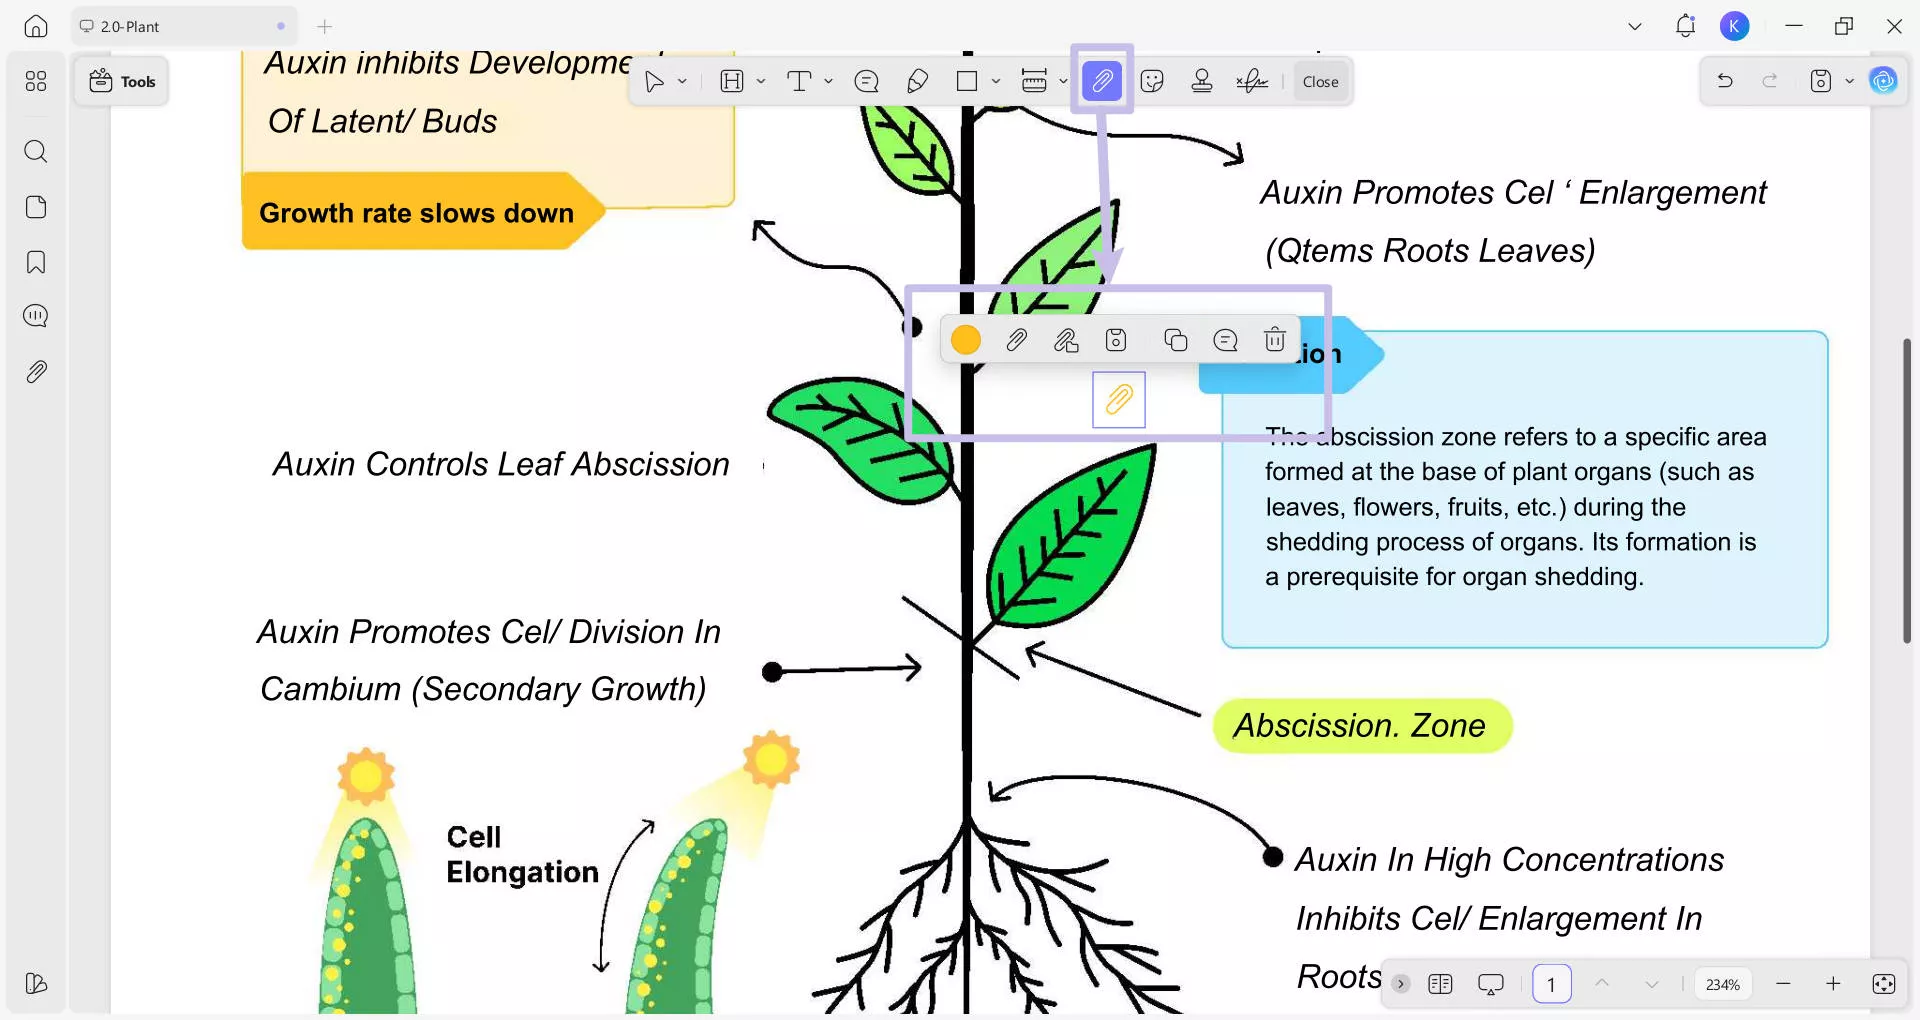Image resolution: width=1920 pixels, height=1020 pixels.
Task: Open the Bookmarks panel in left sidebar
Action: [36, 262]
